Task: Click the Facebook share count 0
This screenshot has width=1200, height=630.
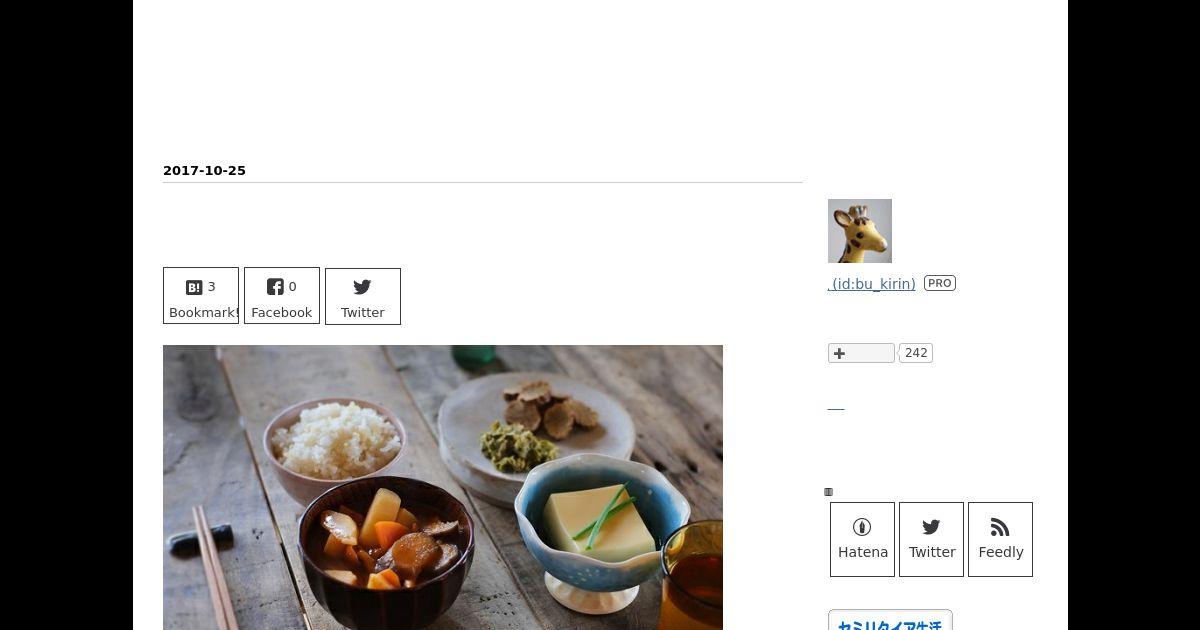Action: tap(292, 287)
